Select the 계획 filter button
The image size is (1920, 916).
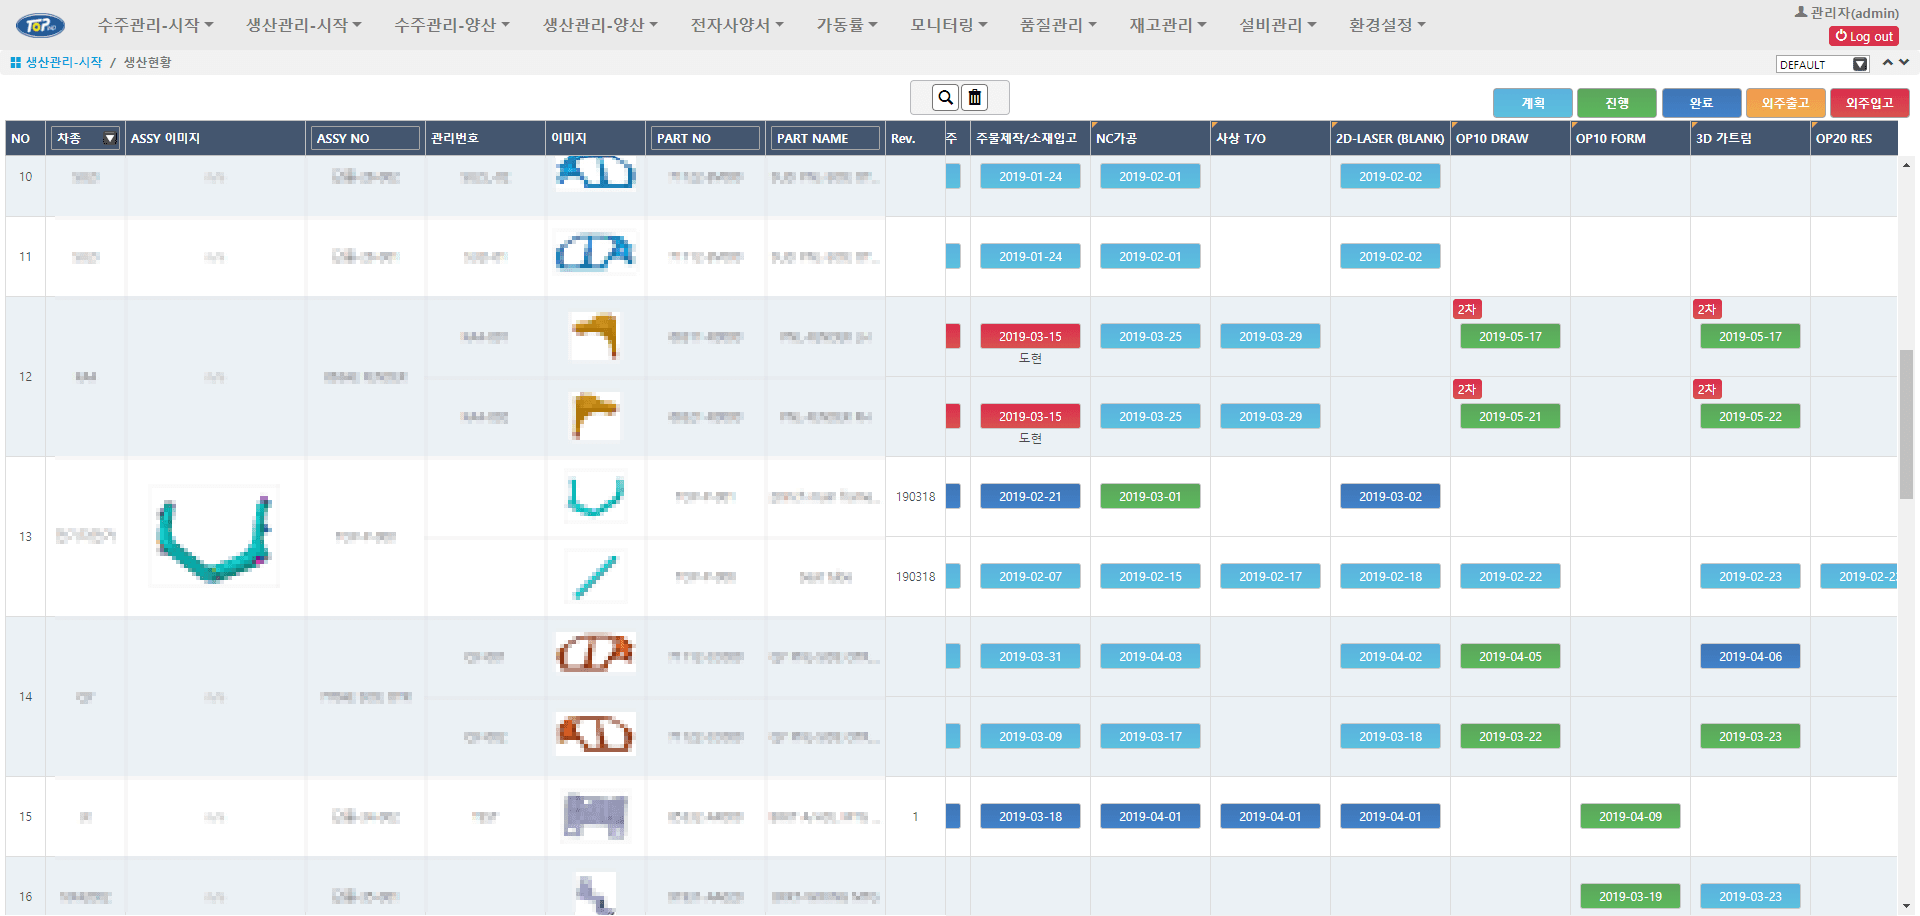pos(1532,102)
